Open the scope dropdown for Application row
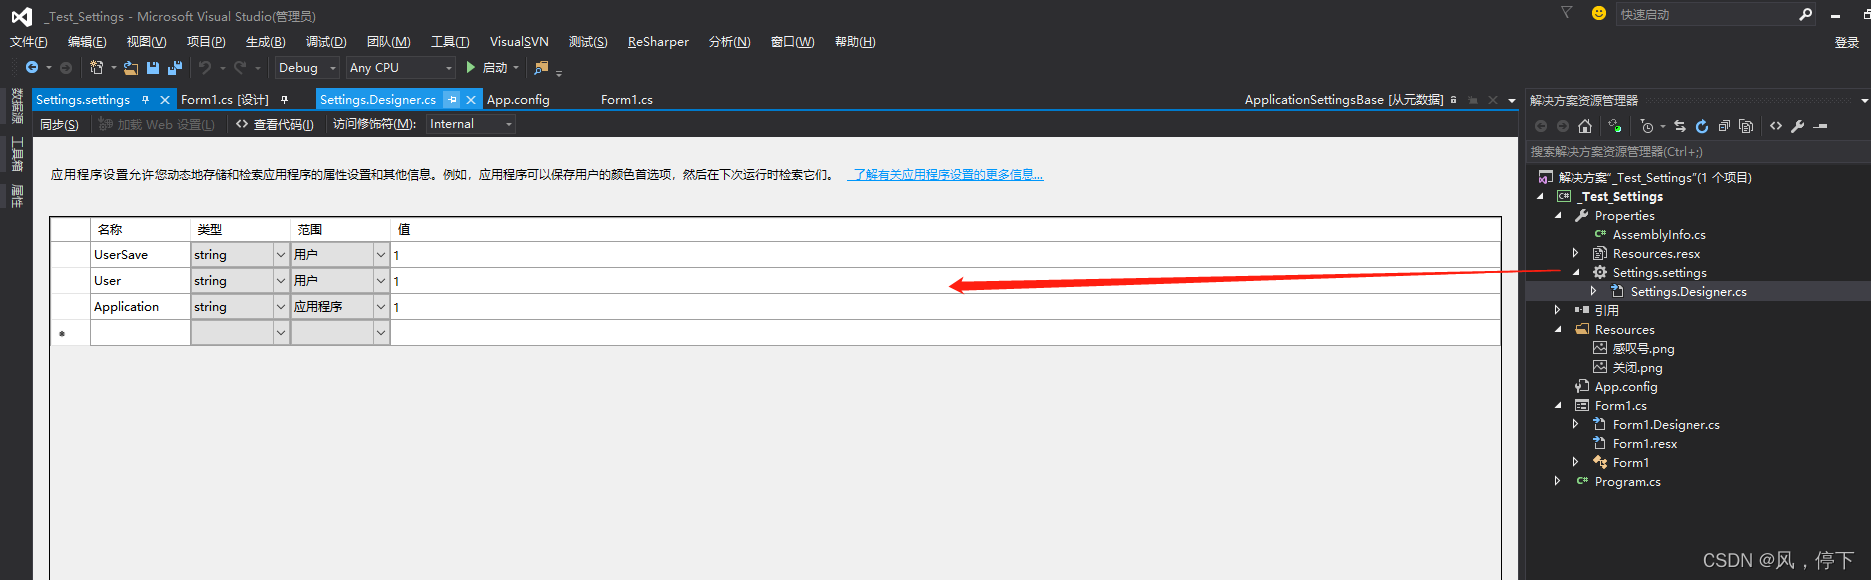The image size is (1871, 580). click(381, 307)
